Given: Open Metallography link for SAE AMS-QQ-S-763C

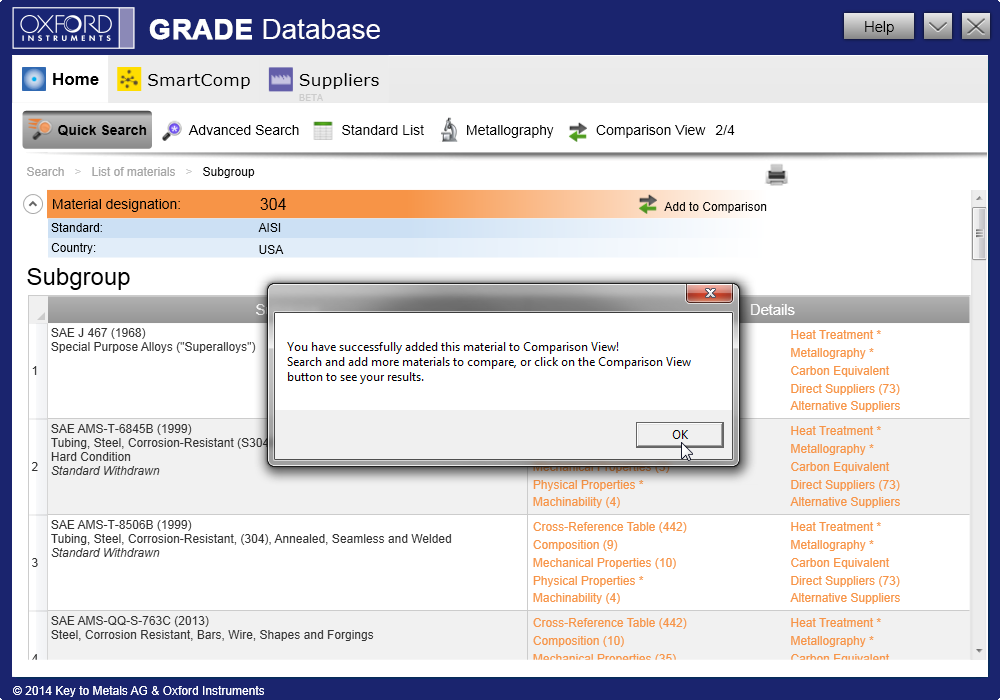Looking at the screenshot, I should [832, 641].
